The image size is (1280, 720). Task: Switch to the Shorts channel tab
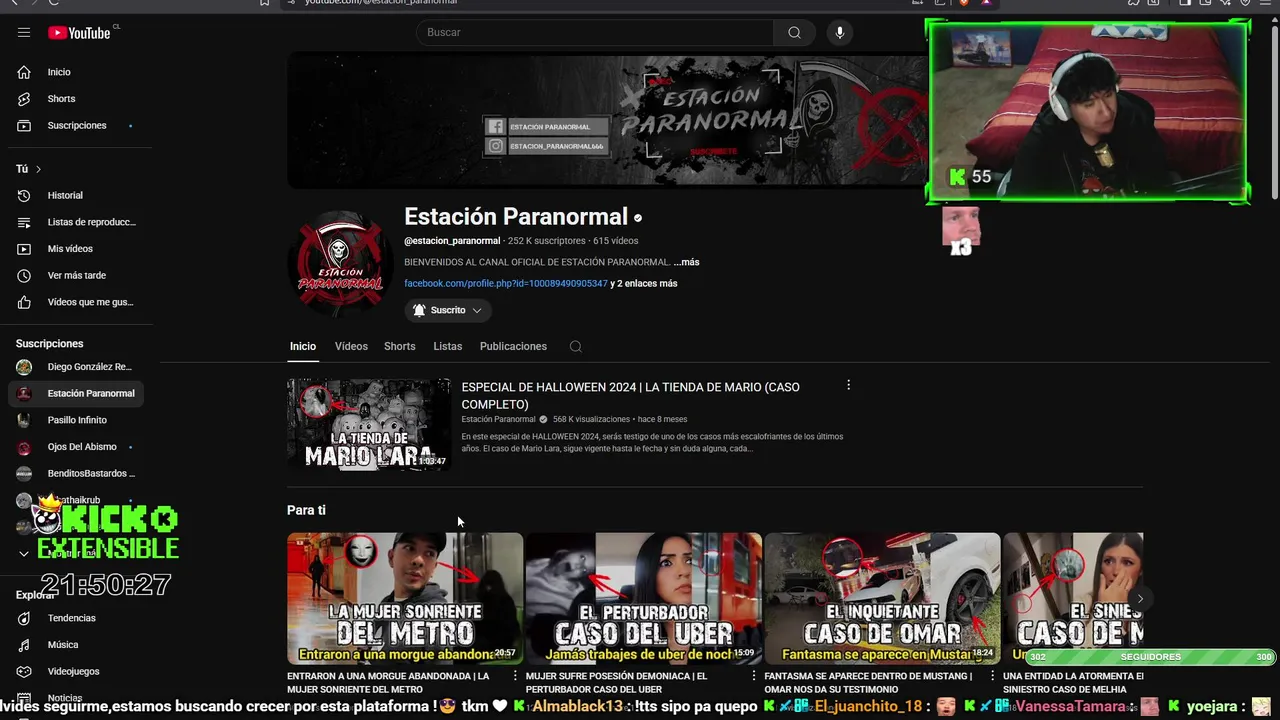click(x=399, y=346)
